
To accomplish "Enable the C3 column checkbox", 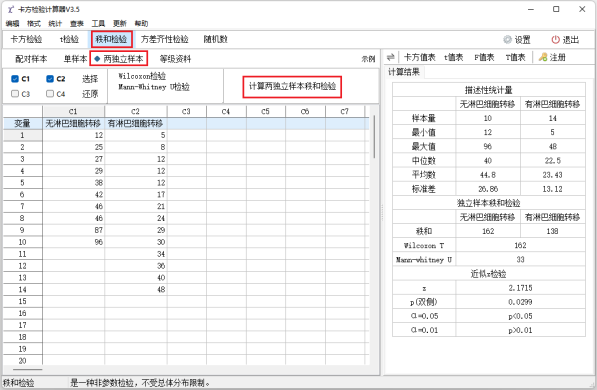I will (15, 94).
